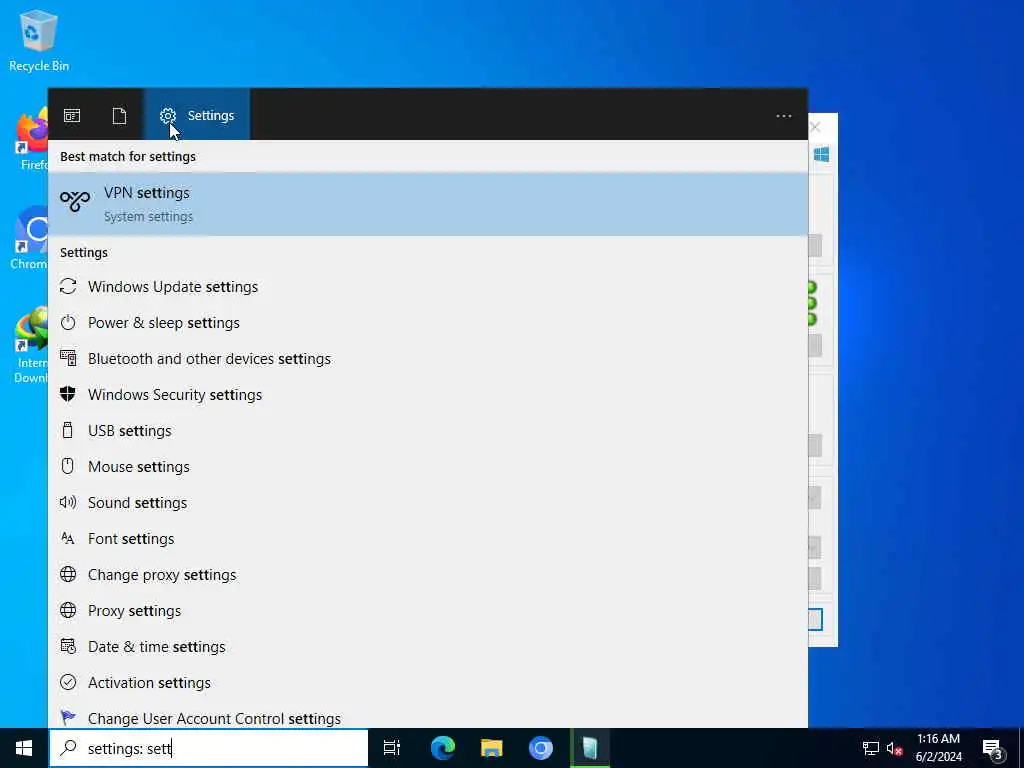Click the Activation checkmark circle icon

coord(68,682)
